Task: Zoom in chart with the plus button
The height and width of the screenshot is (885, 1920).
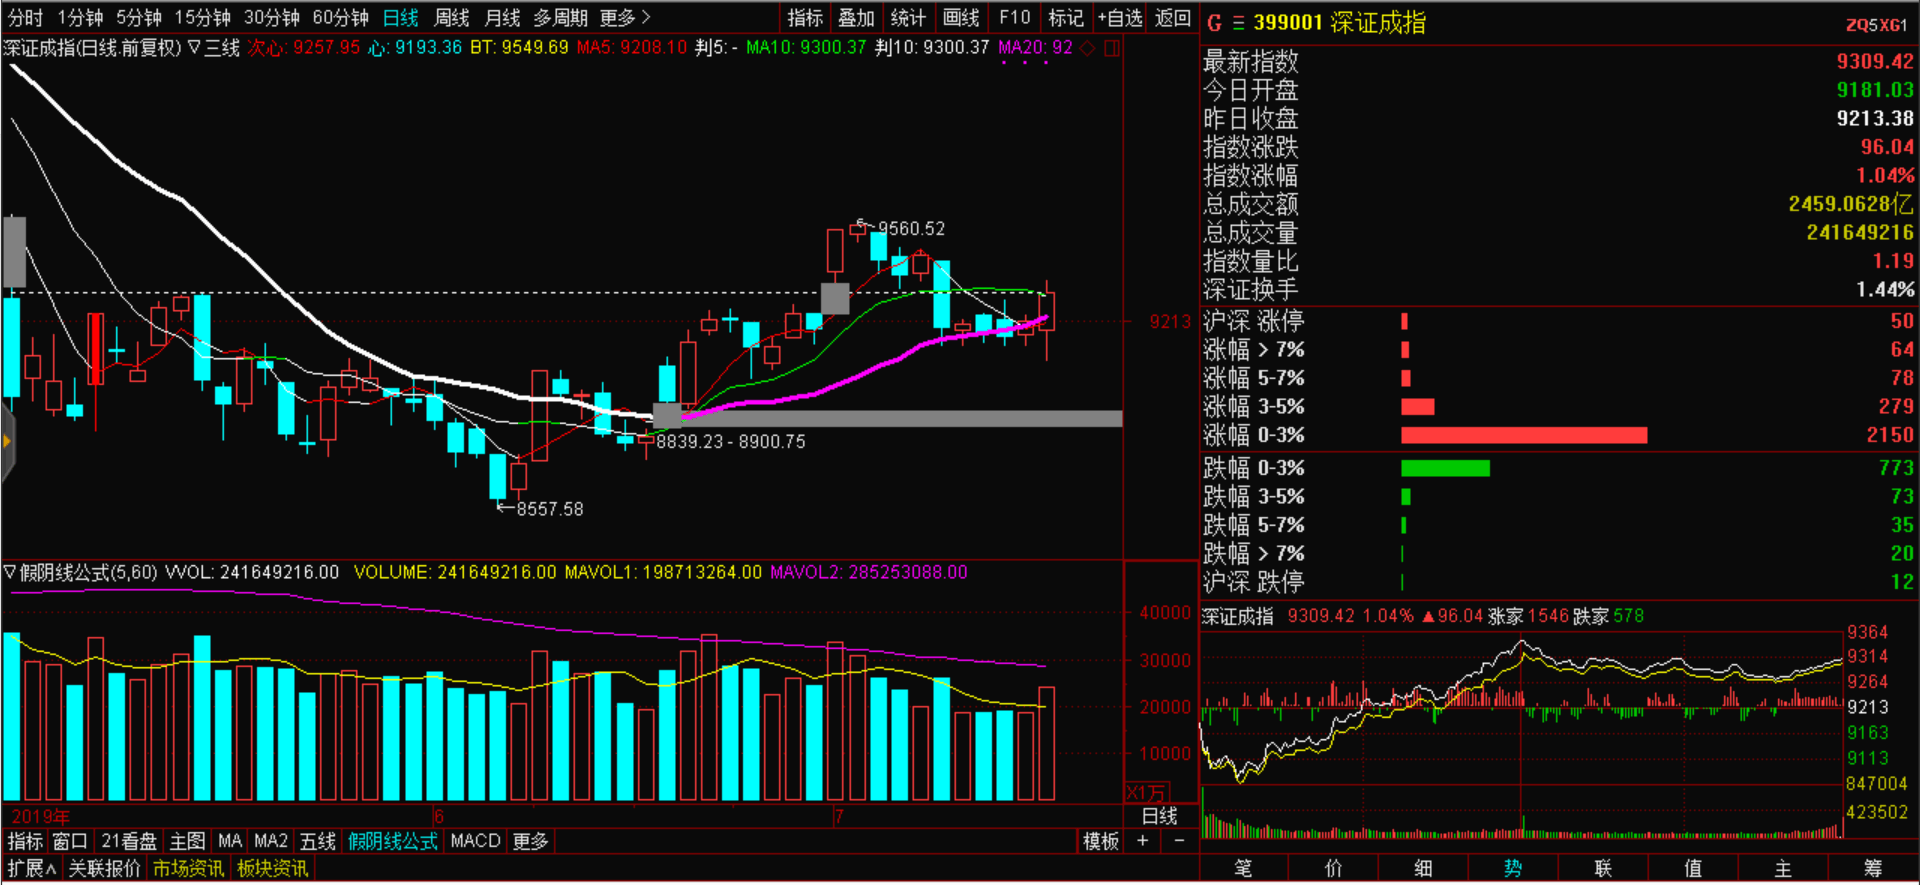Action: pyautogui.click(x=1142, y=841)
